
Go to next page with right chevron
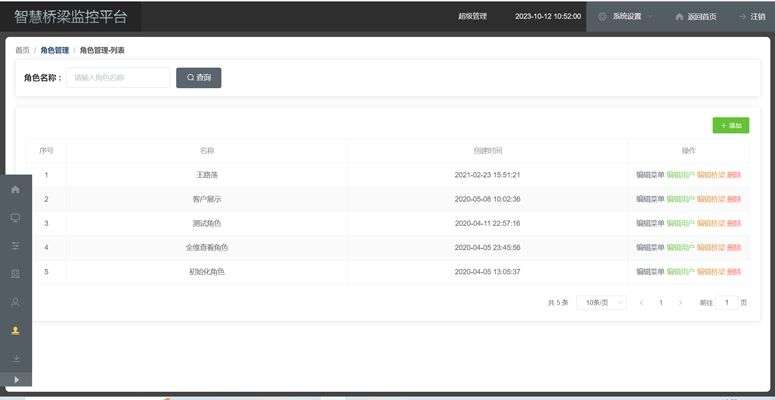point(681,302)
